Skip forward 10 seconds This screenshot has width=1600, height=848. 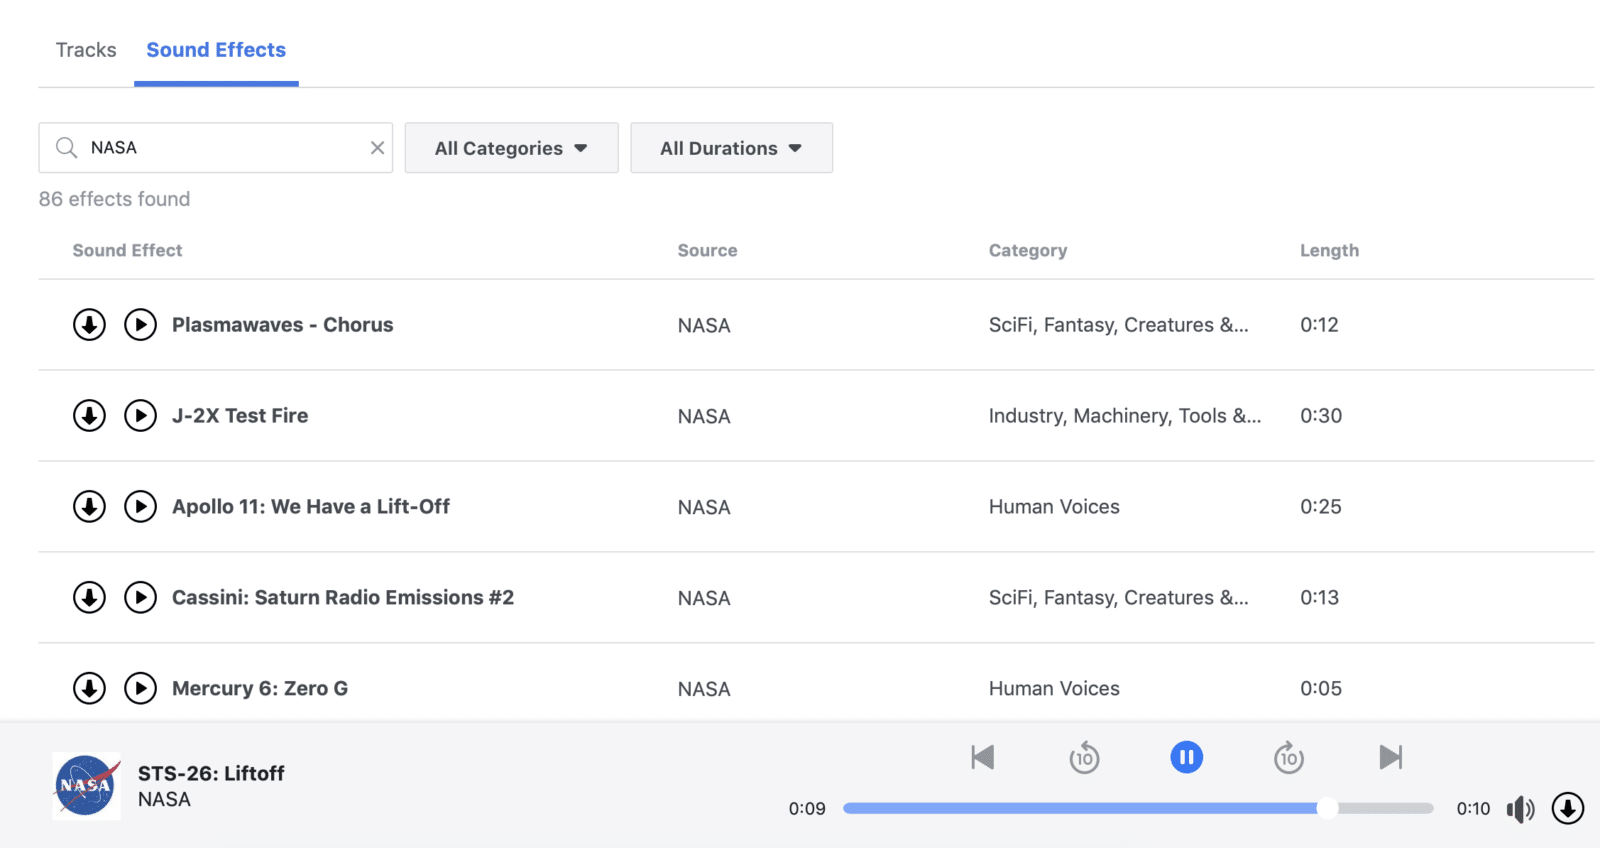1288,758
